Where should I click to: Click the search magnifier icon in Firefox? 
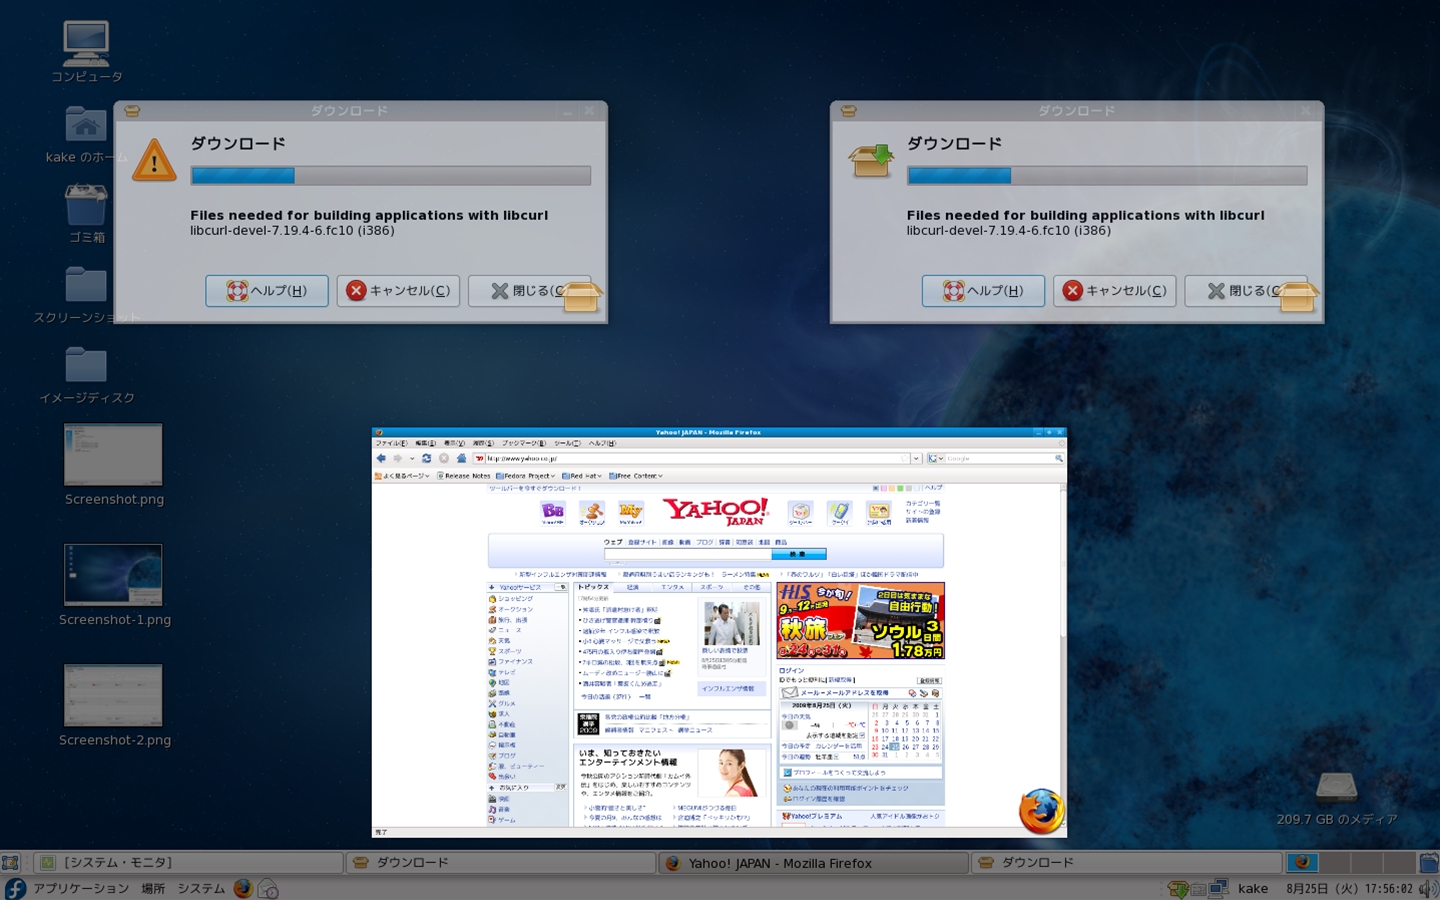point(1059,458)
